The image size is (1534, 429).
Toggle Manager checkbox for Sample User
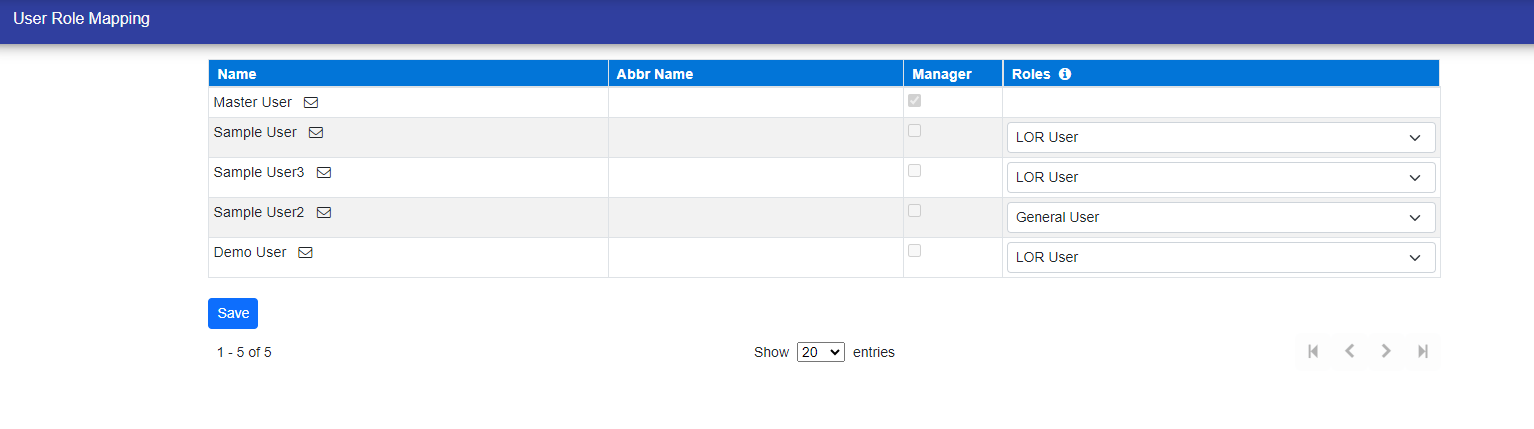914,131
